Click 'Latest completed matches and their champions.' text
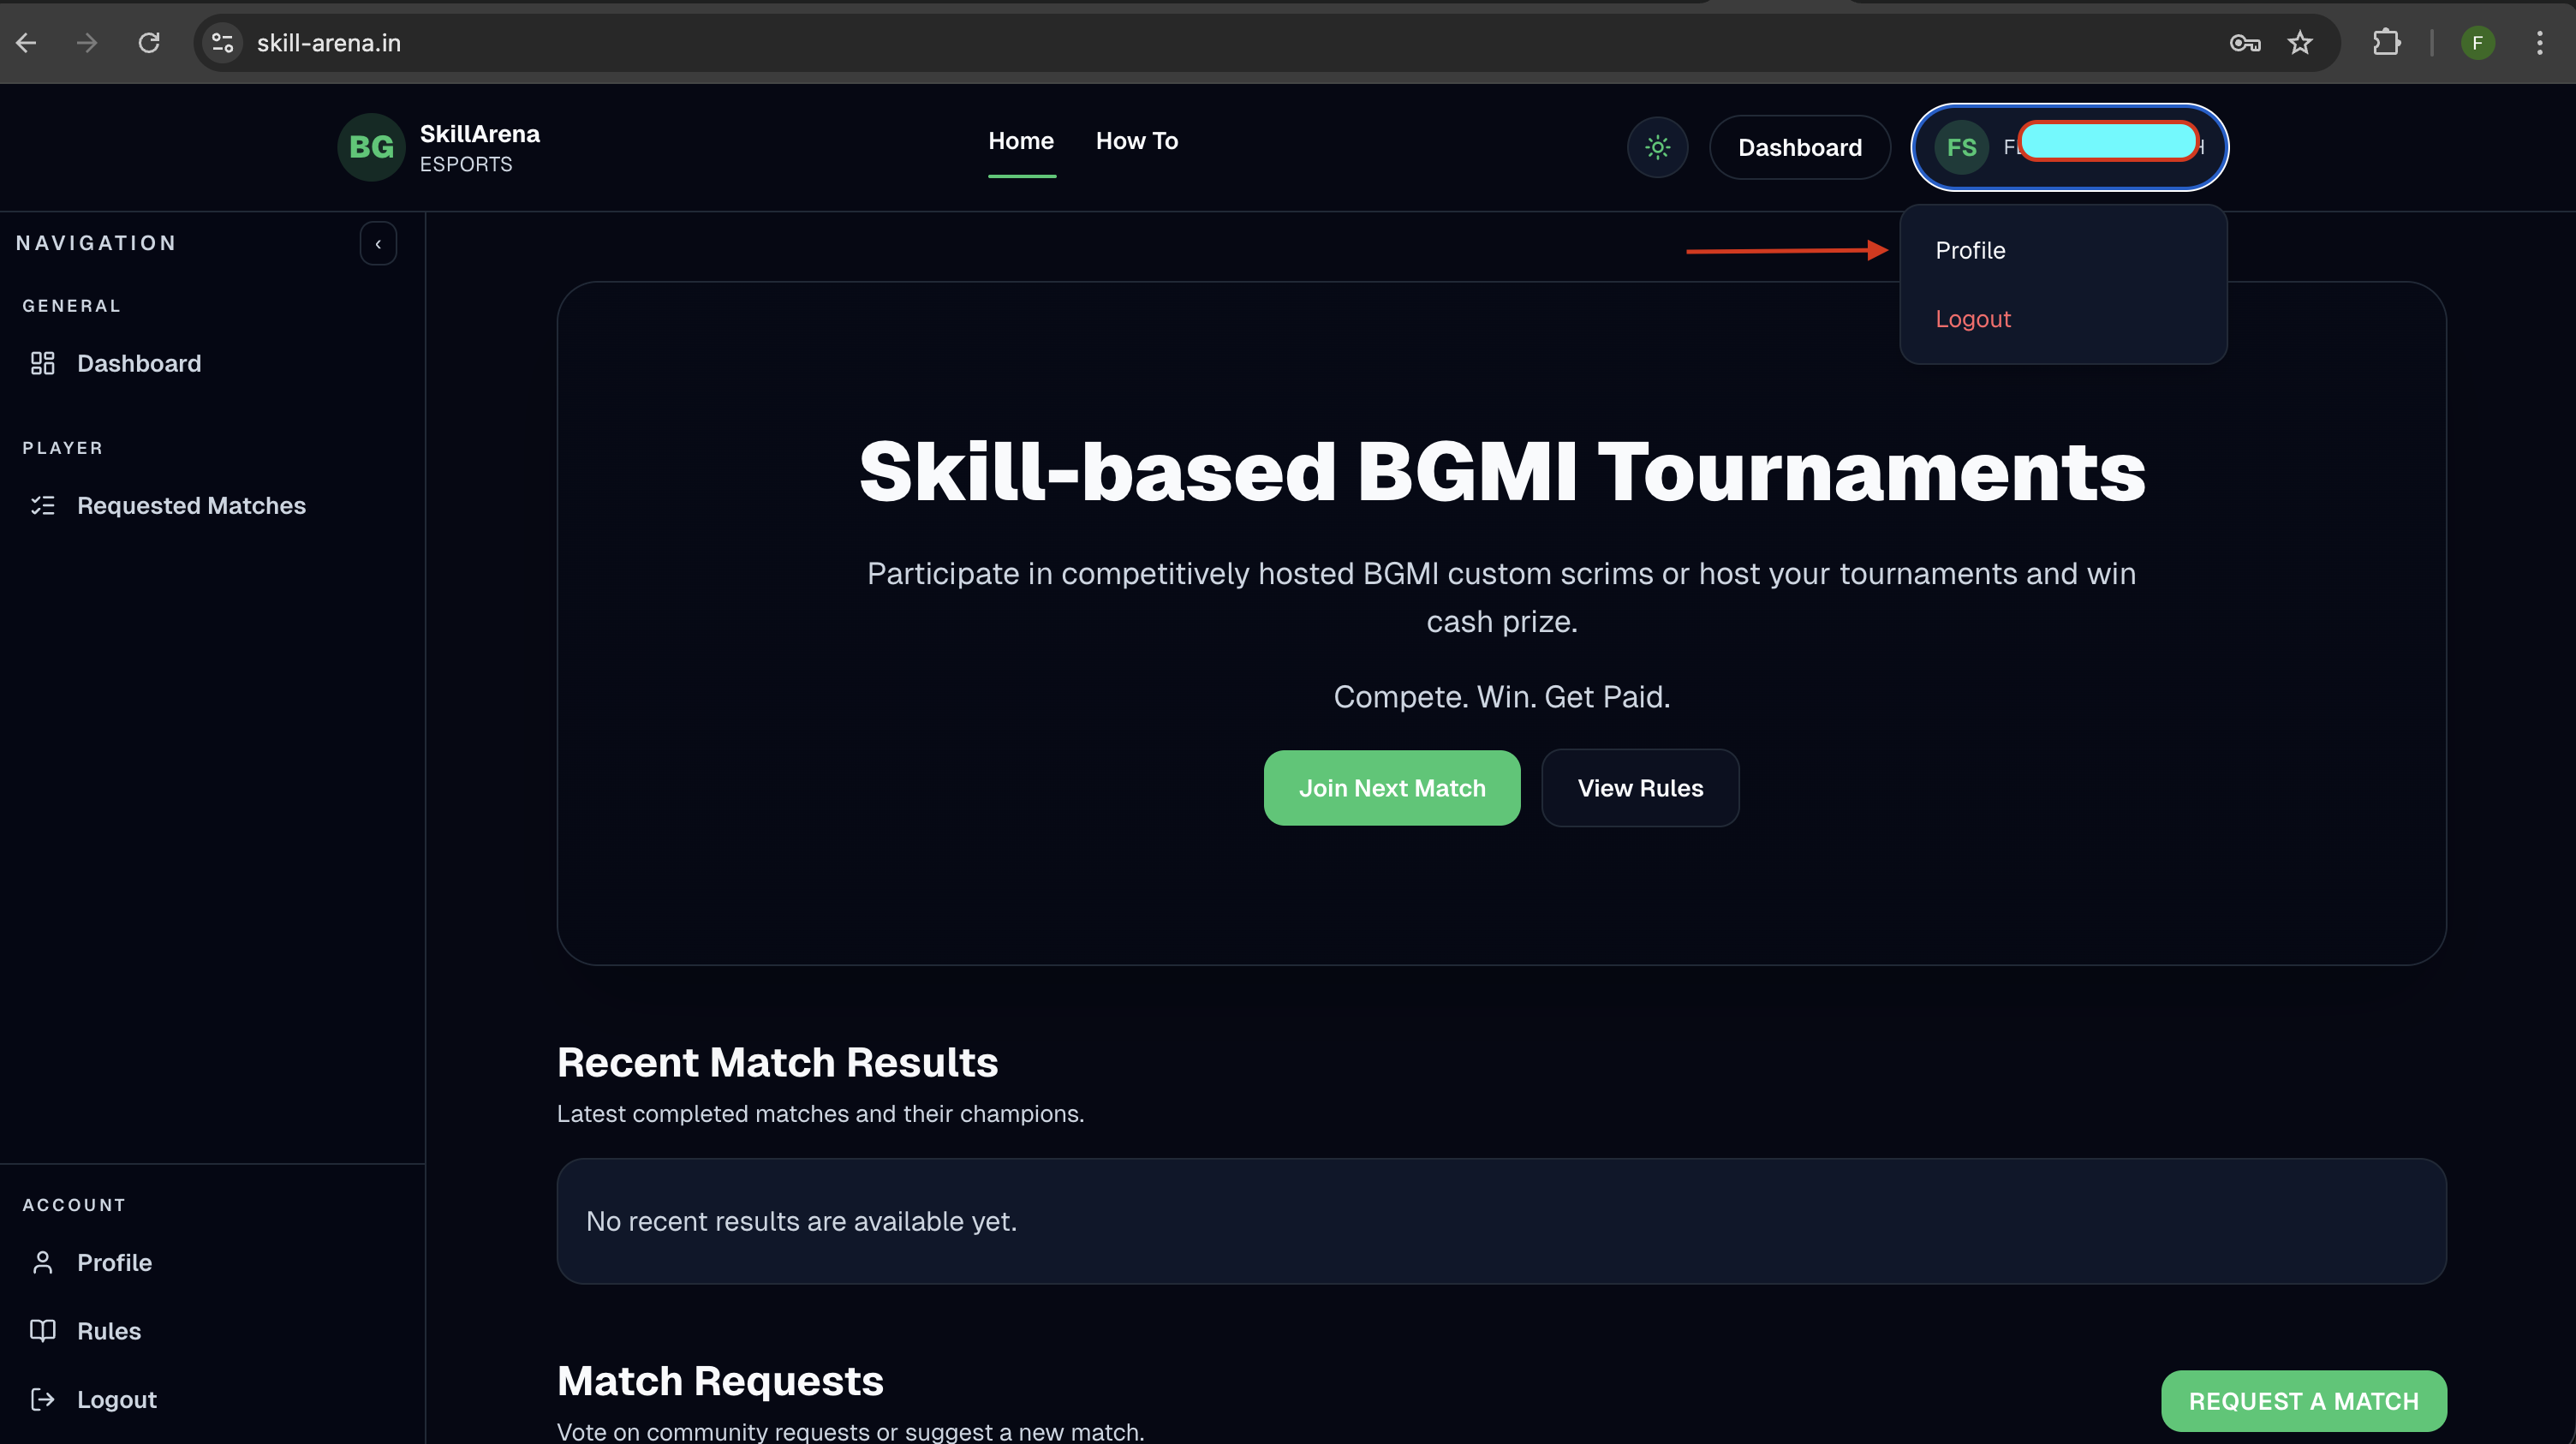 point(820,1113)
